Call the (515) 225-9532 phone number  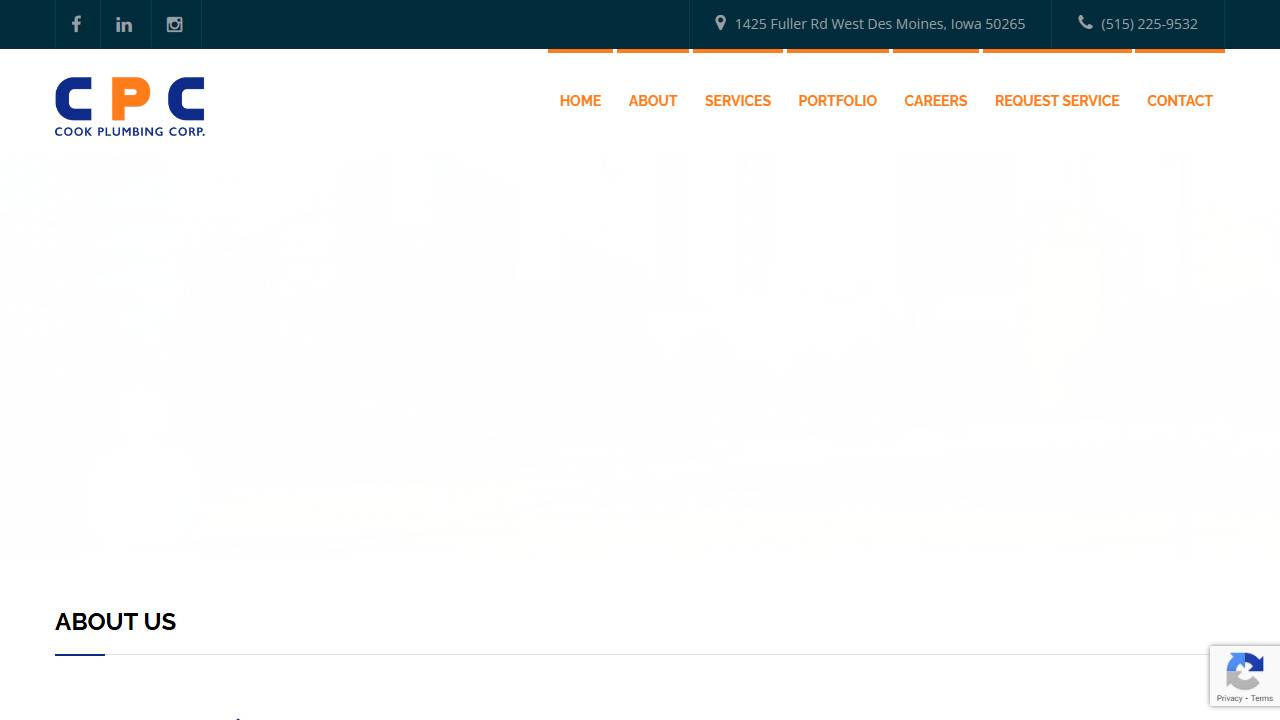(1149, 24)
